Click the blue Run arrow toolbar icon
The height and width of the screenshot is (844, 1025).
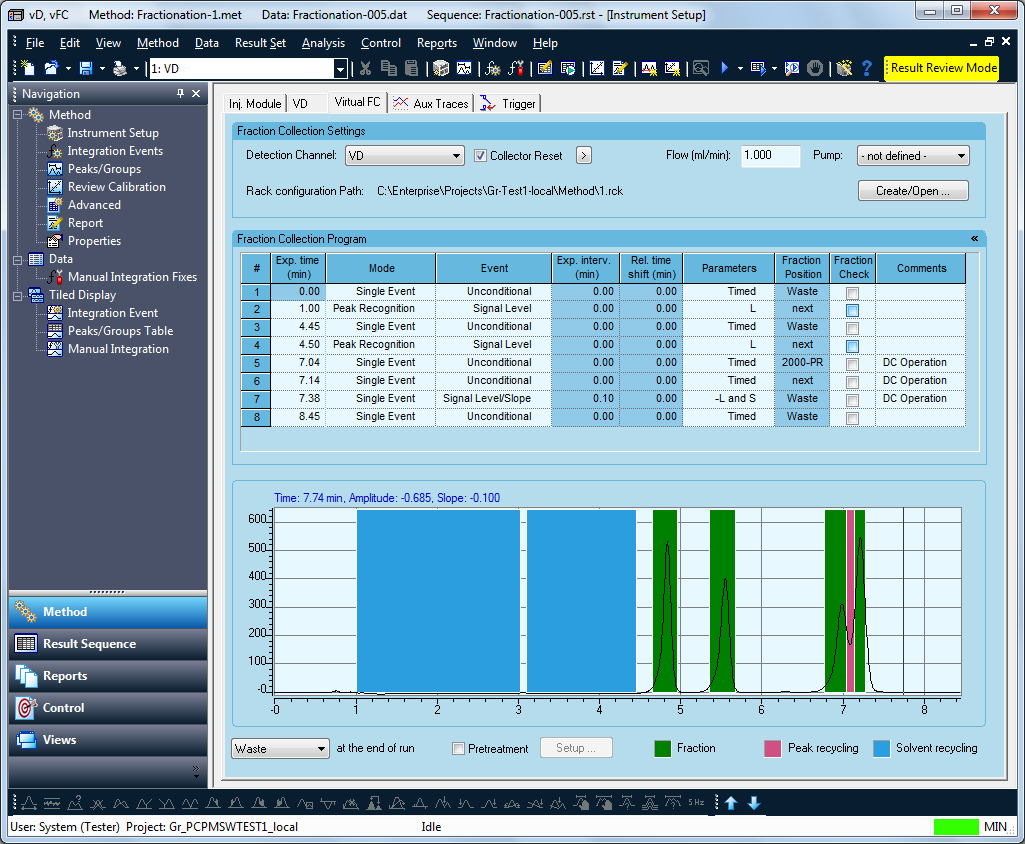click(x=723, y=68)
